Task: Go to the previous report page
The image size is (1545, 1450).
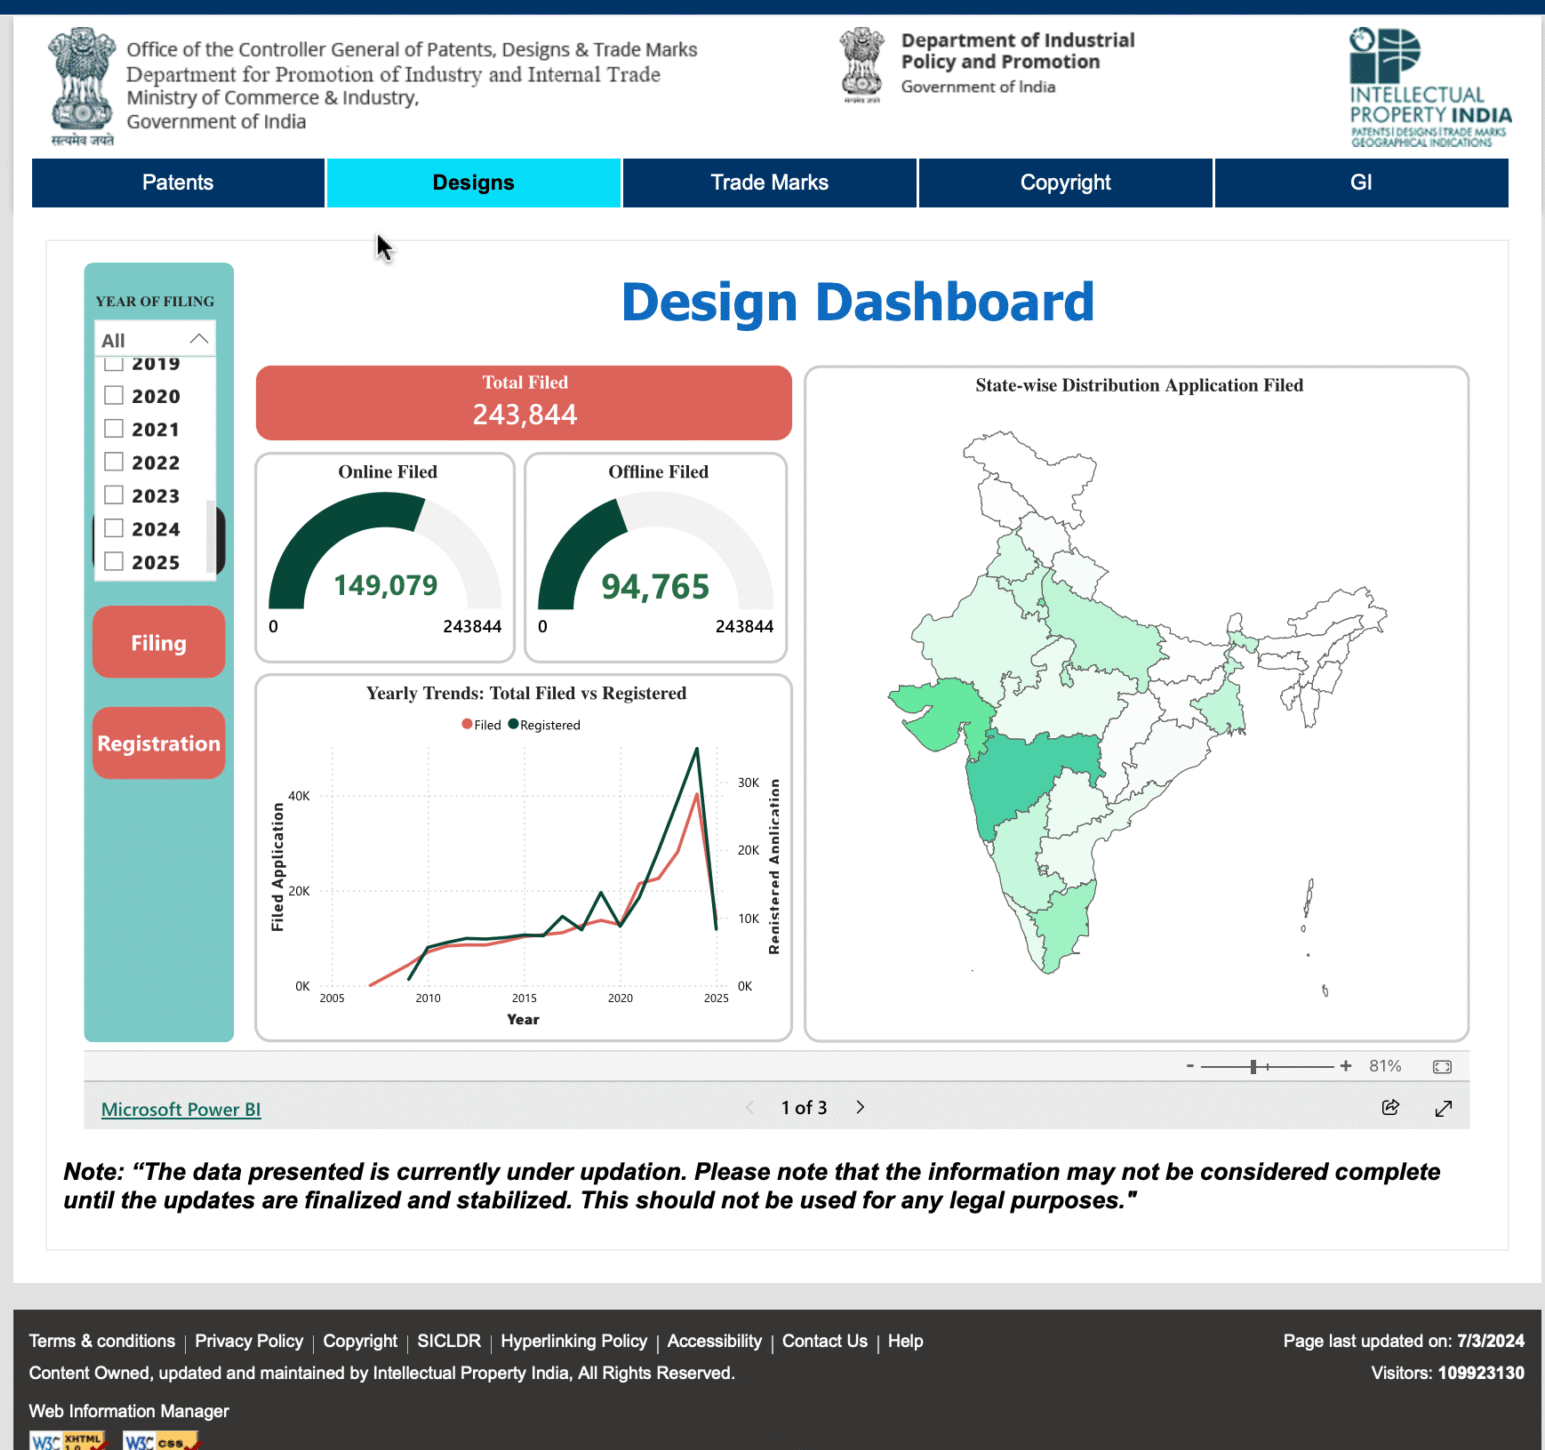Action: (750, 1107)
